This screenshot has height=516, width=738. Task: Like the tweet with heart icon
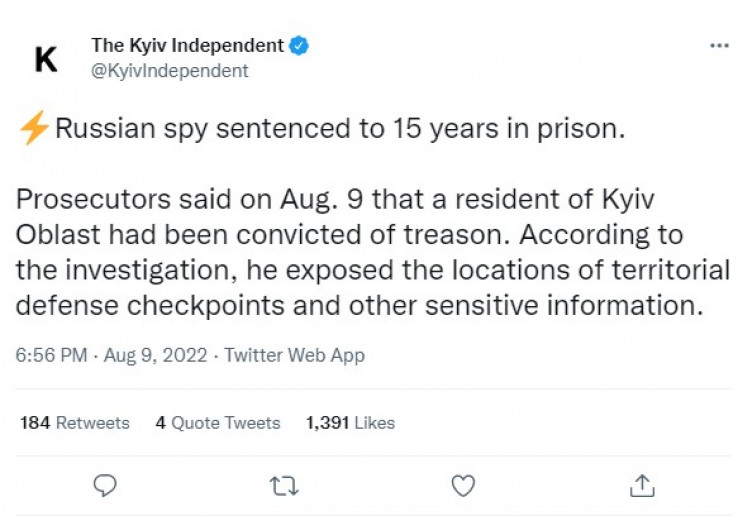[x=463, y=486]
